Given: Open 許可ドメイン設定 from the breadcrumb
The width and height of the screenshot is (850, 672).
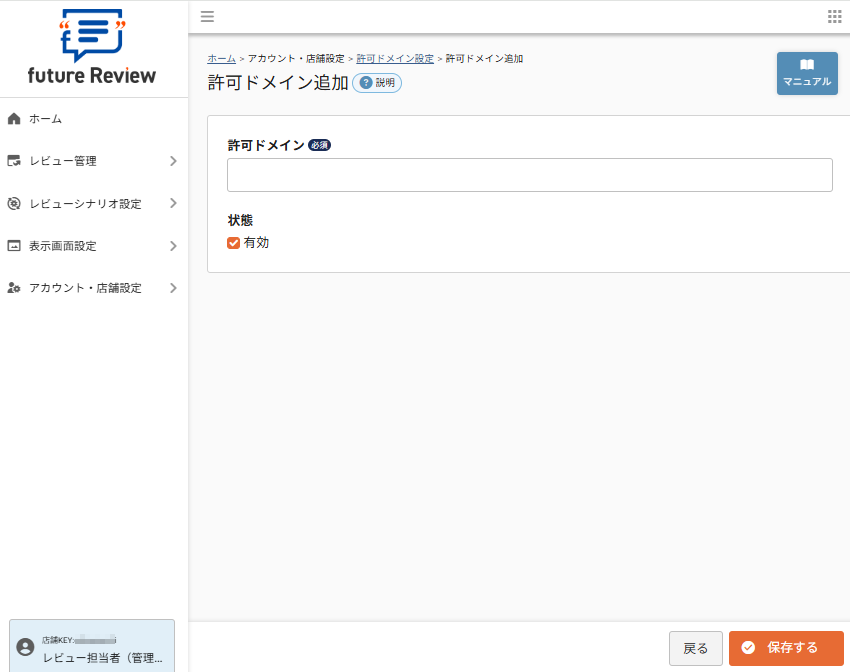Looking at the screenshot, I should [397, 58].
